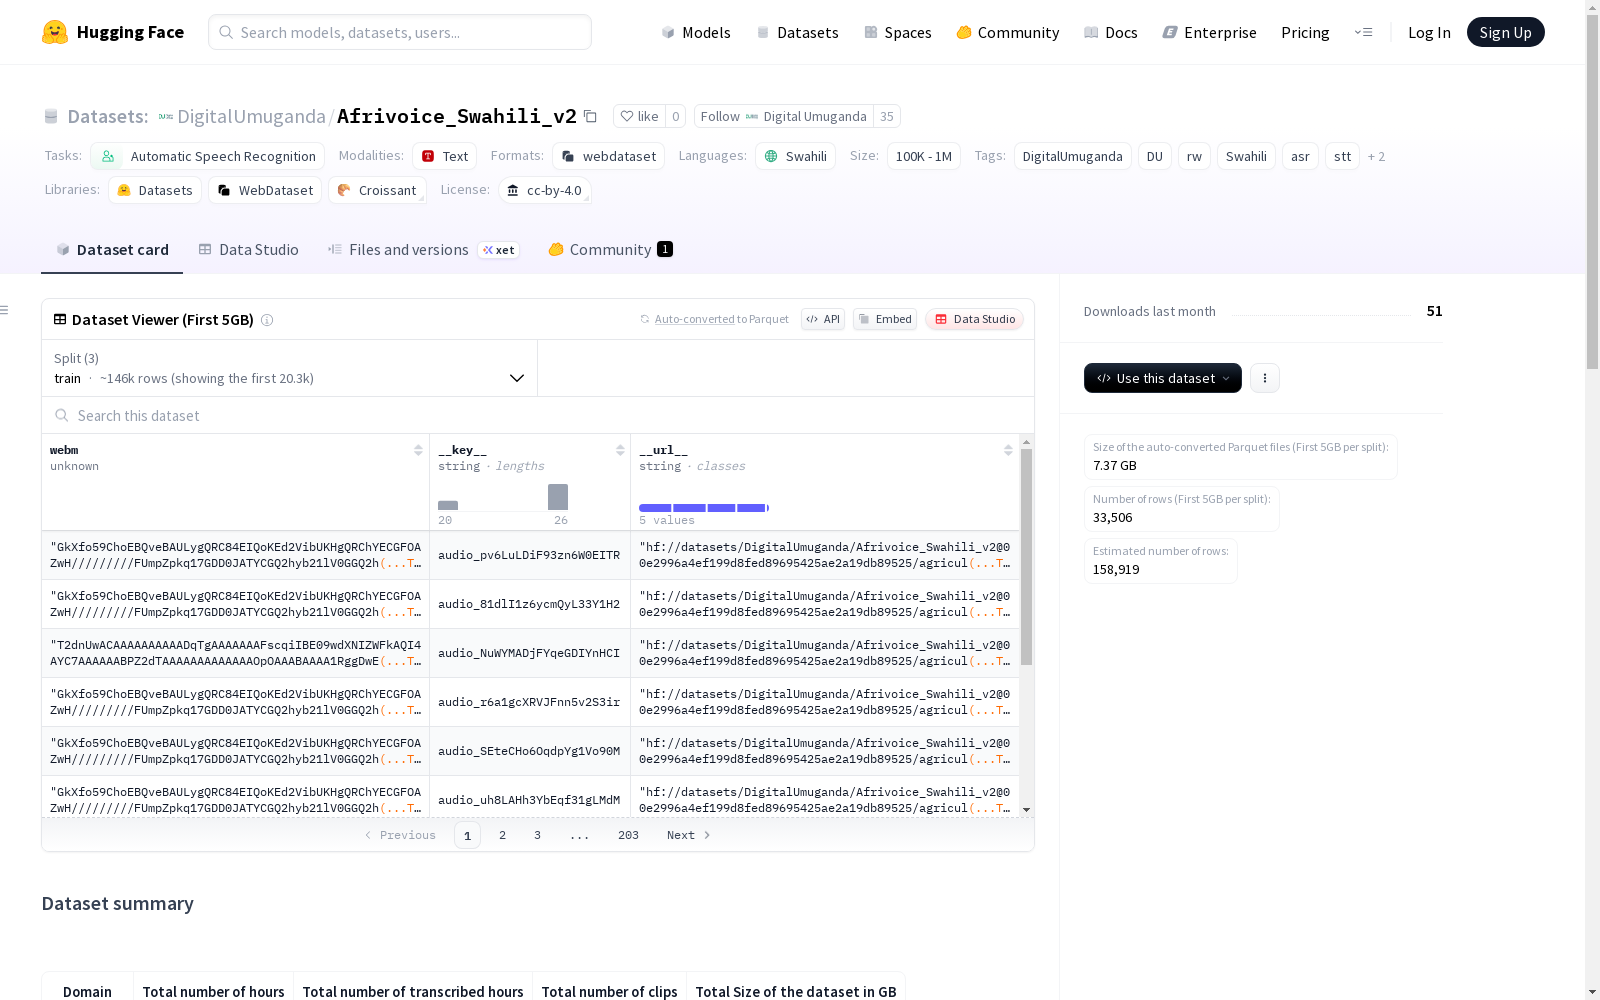
Task: Click the 100K - 1M size tag
Action: [924, 156]
